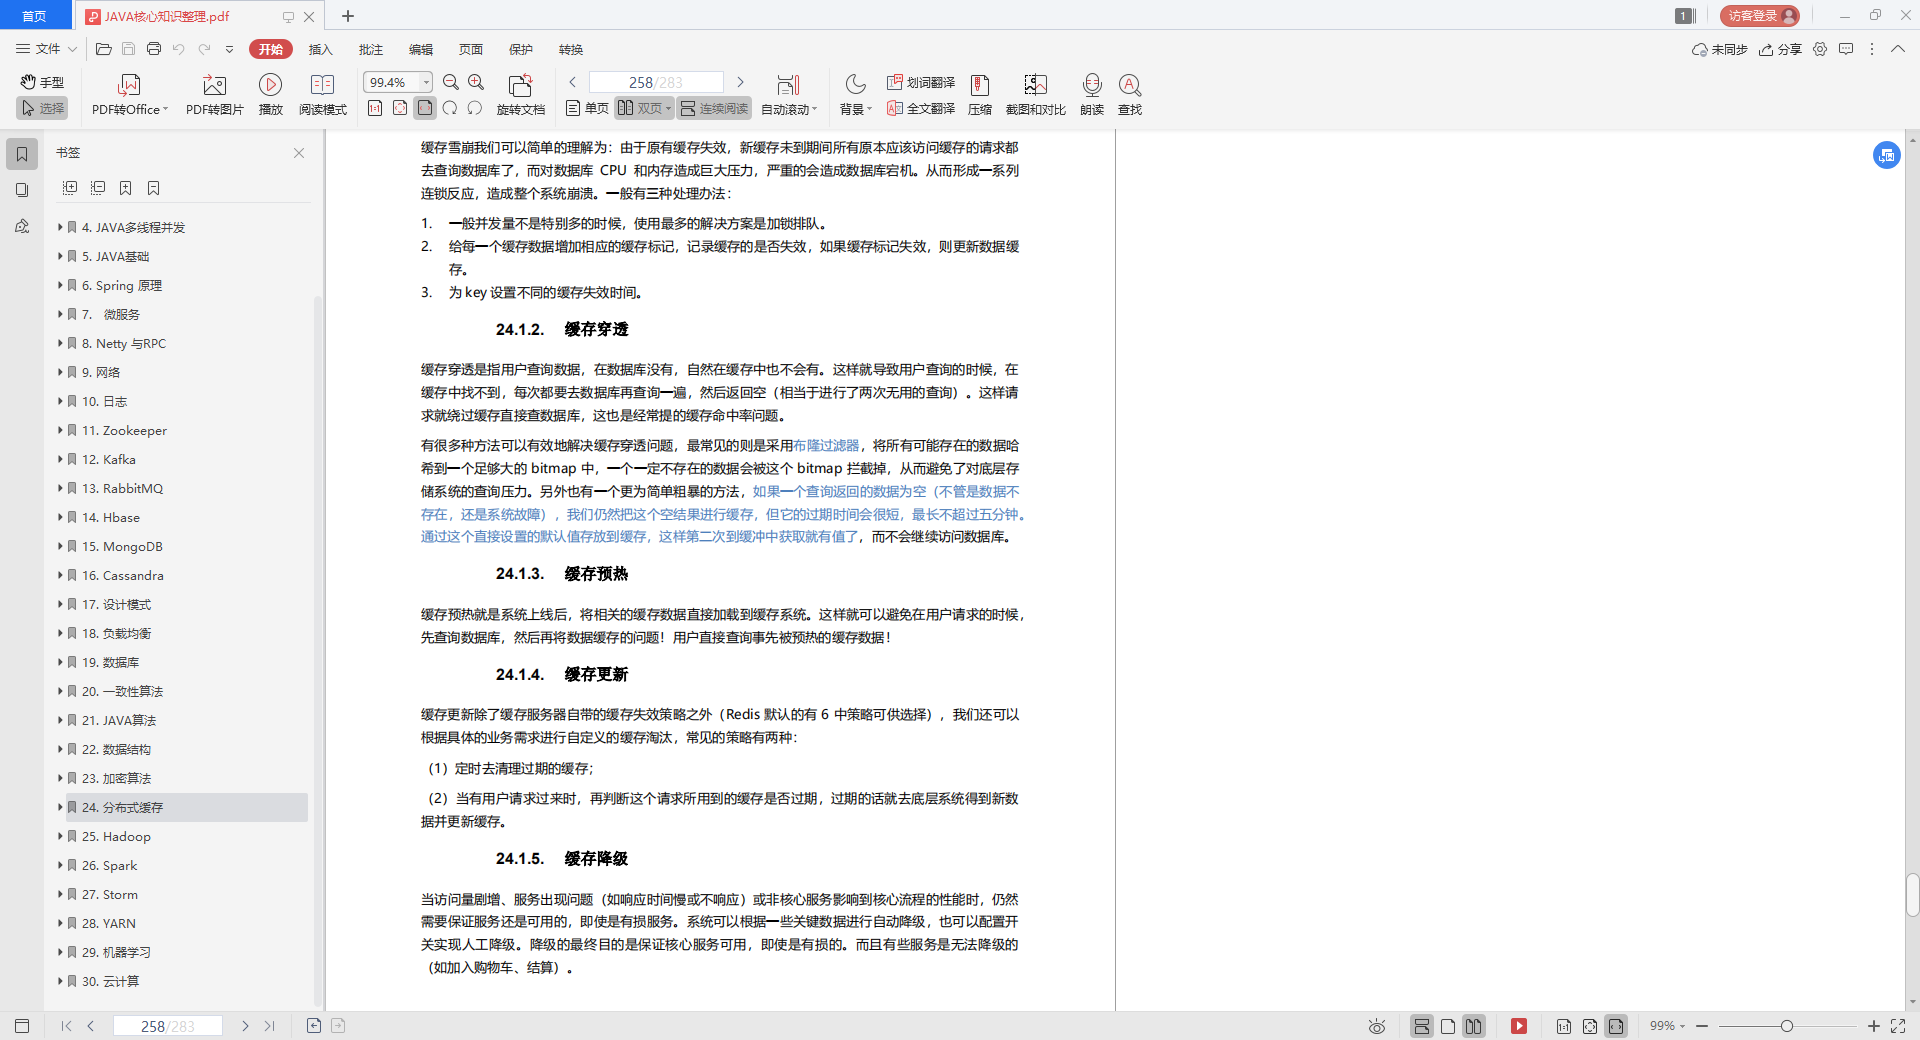Open the 查找 find tool

pyautogui.click(x=1130, y=95)
